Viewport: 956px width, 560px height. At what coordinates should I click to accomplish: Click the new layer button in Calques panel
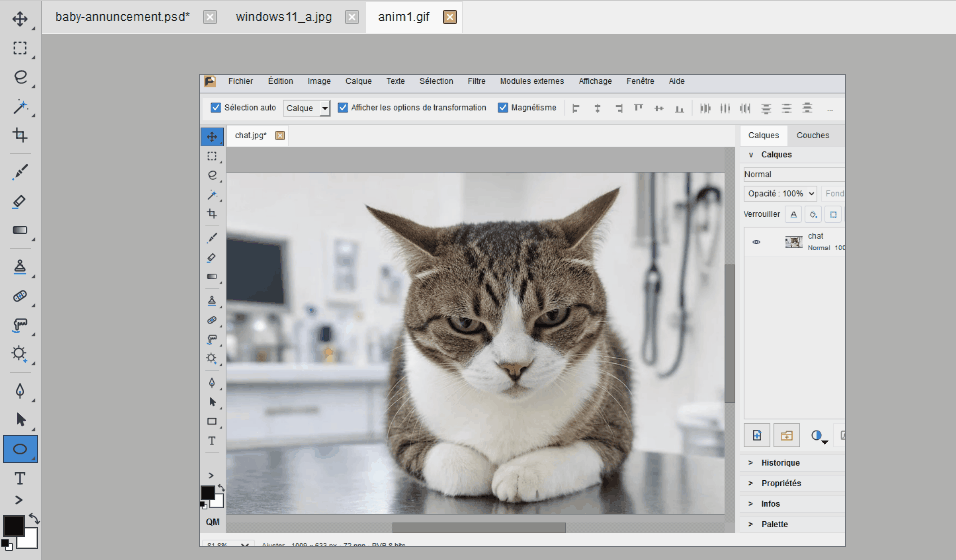[x=757, y=435]
